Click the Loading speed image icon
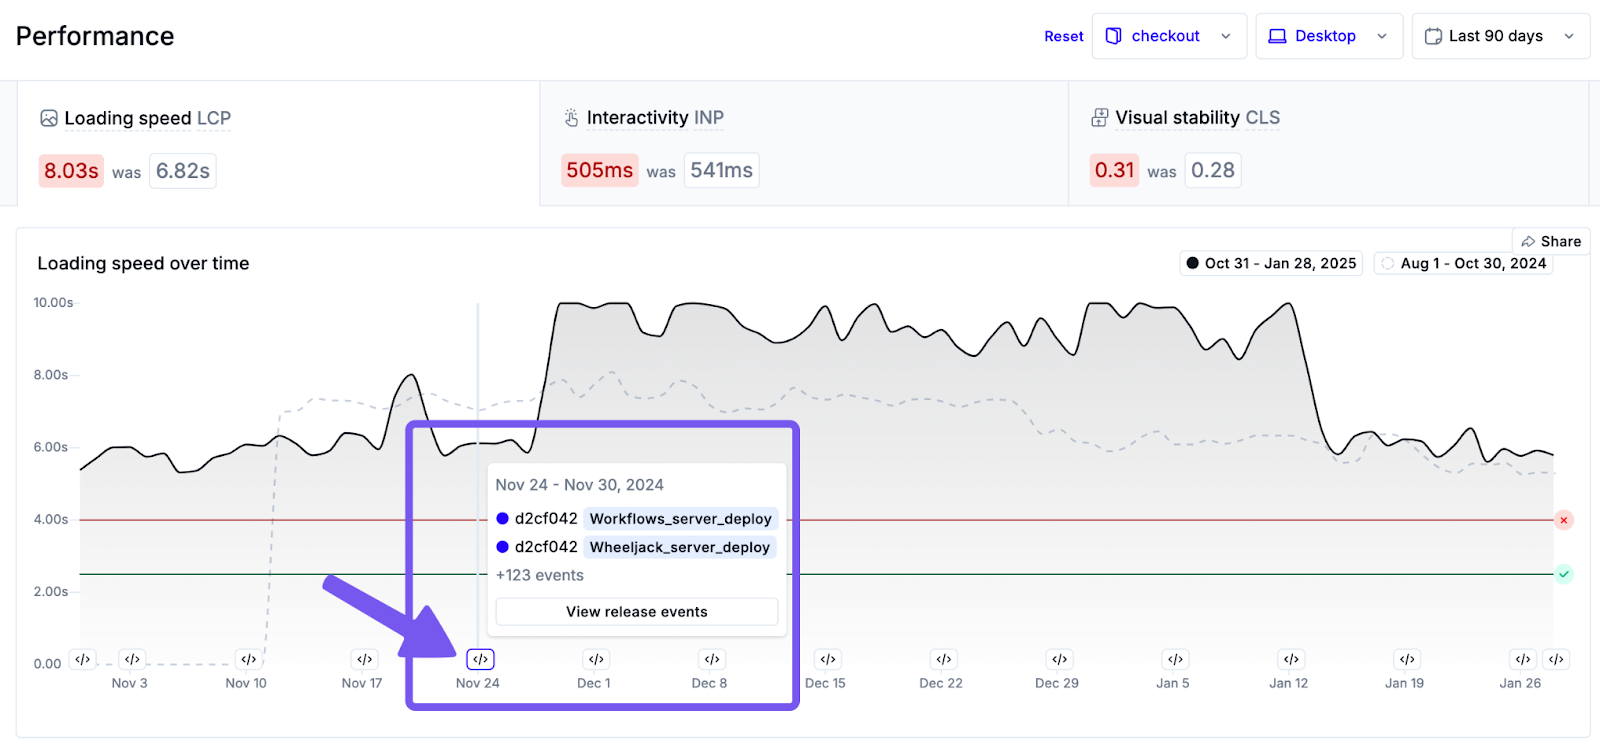Image resolution: width=1600 pixels, height=750 pixels. 49,118
